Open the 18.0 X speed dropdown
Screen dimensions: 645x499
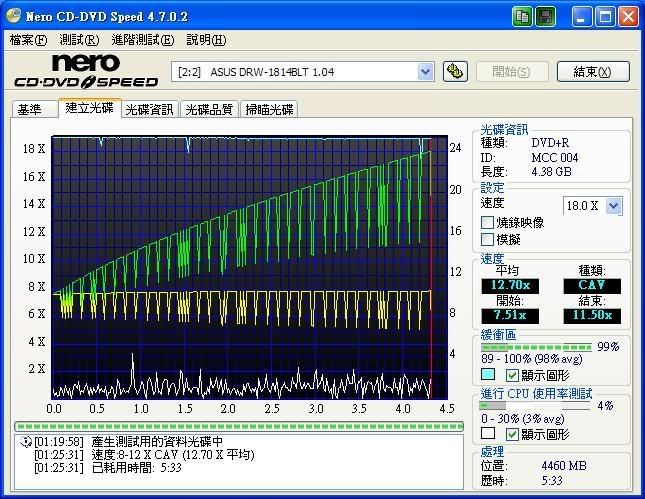click(x=614, y=205)
